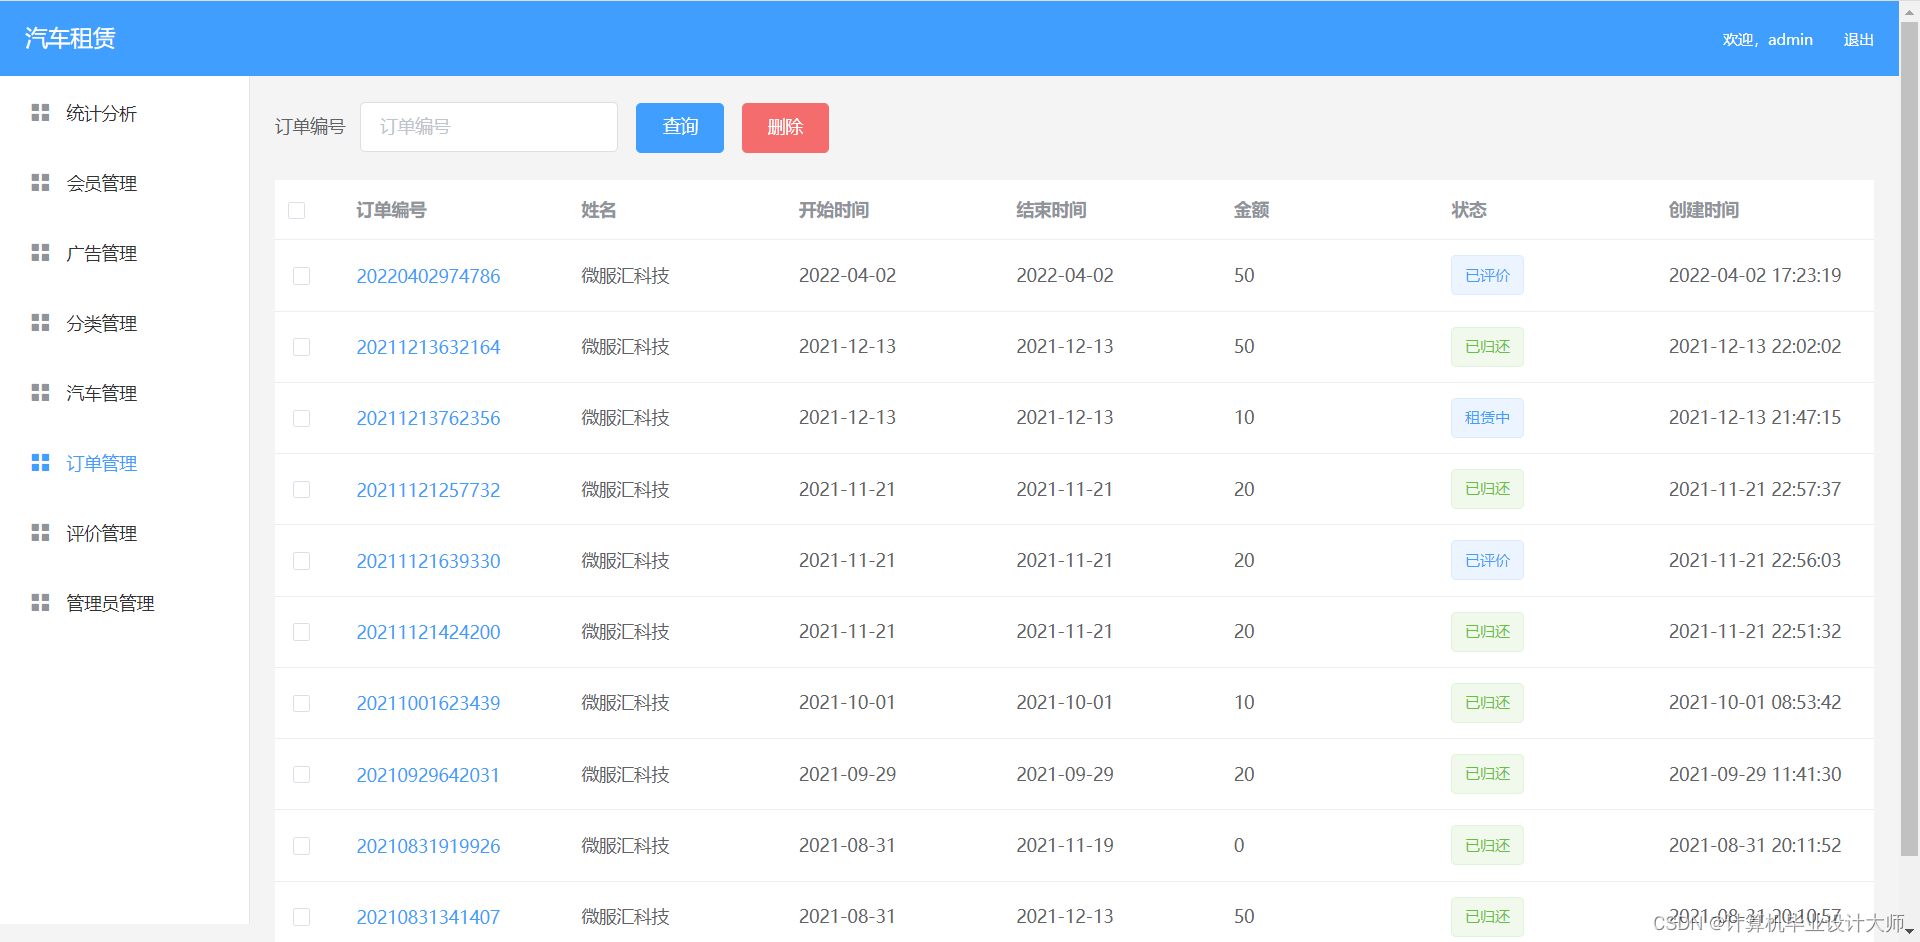
Task: Open order link 20211001623439
Action: tap(428, 703)
